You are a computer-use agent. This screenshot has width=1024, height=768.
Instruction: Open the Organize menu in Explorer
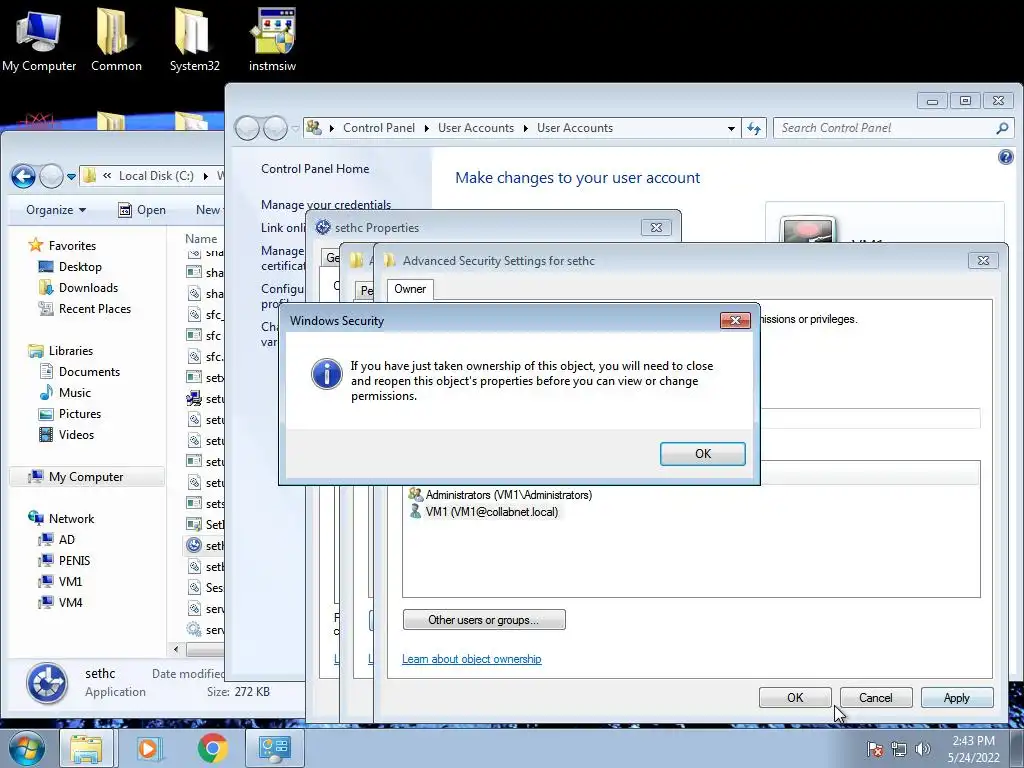56,210
